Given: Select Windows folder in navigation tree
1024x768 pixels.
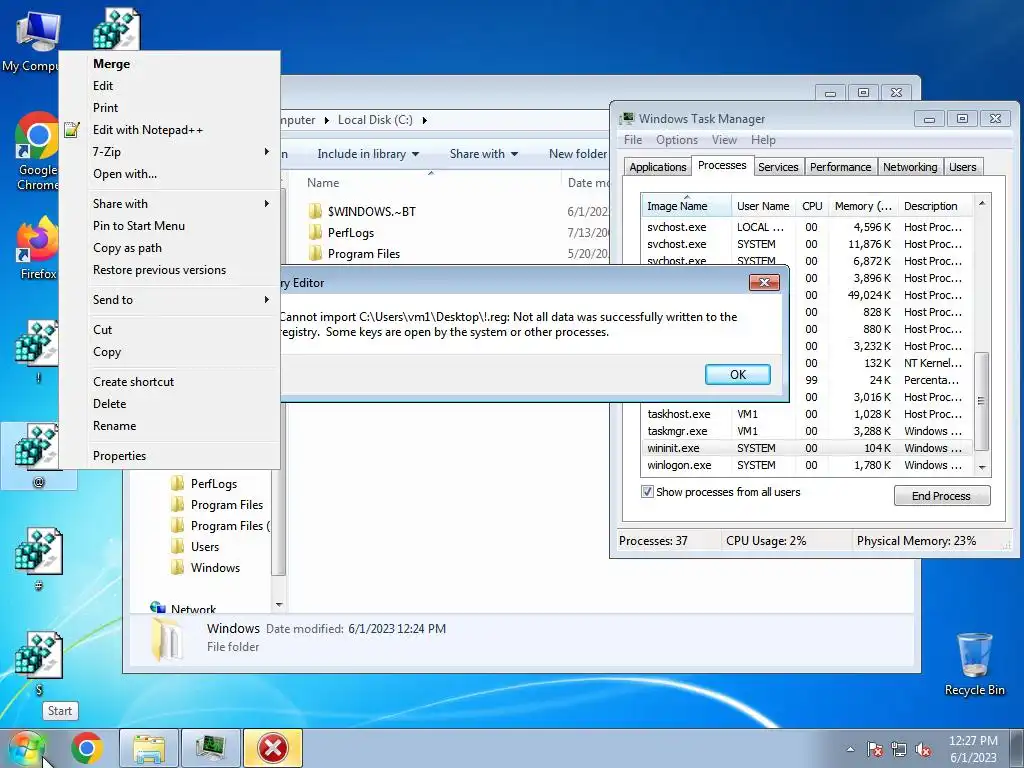Looking at the screenshot, I should [x=215, y=568].
